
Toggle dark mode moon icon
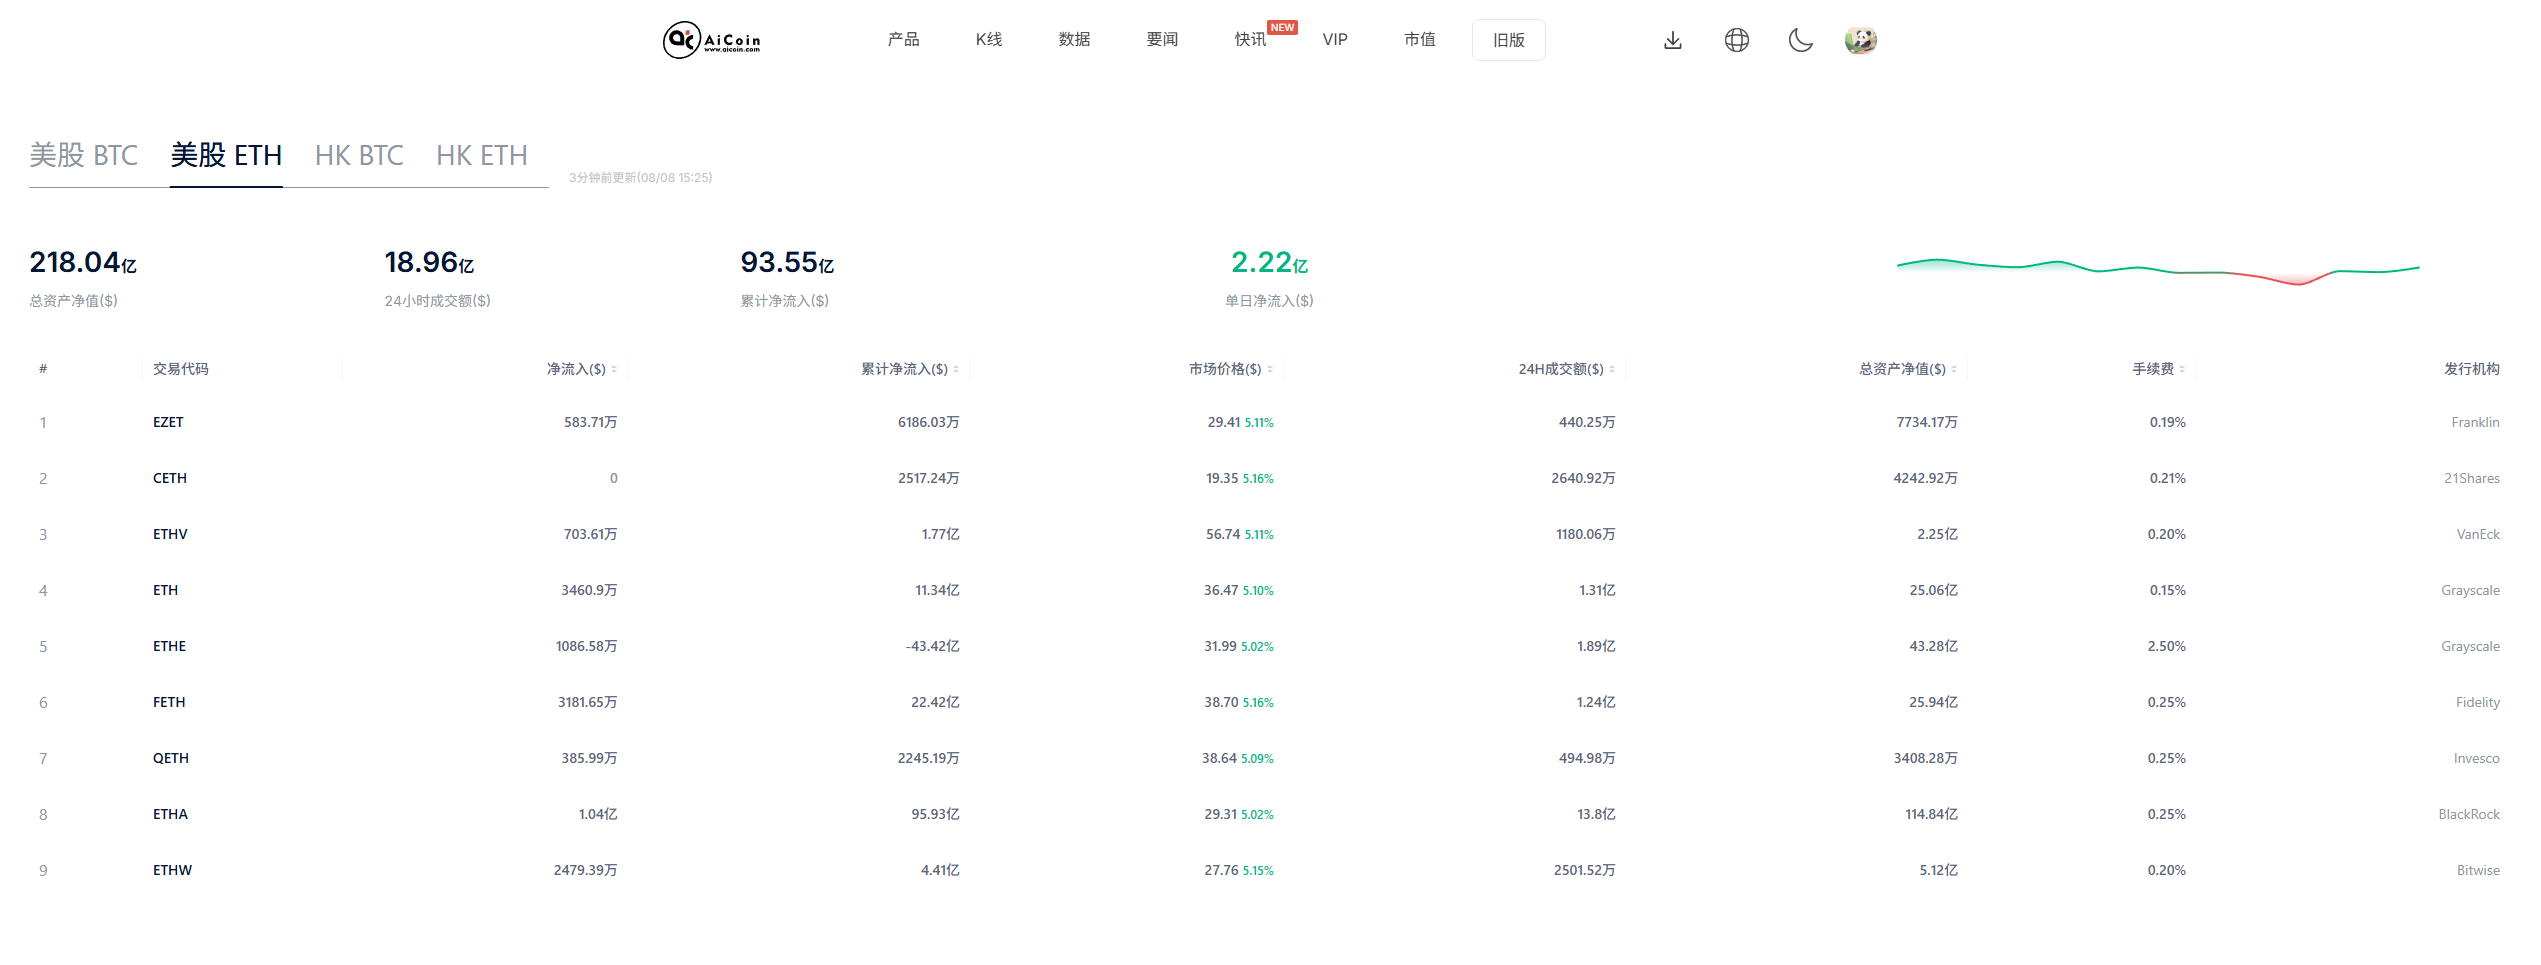1800,40
